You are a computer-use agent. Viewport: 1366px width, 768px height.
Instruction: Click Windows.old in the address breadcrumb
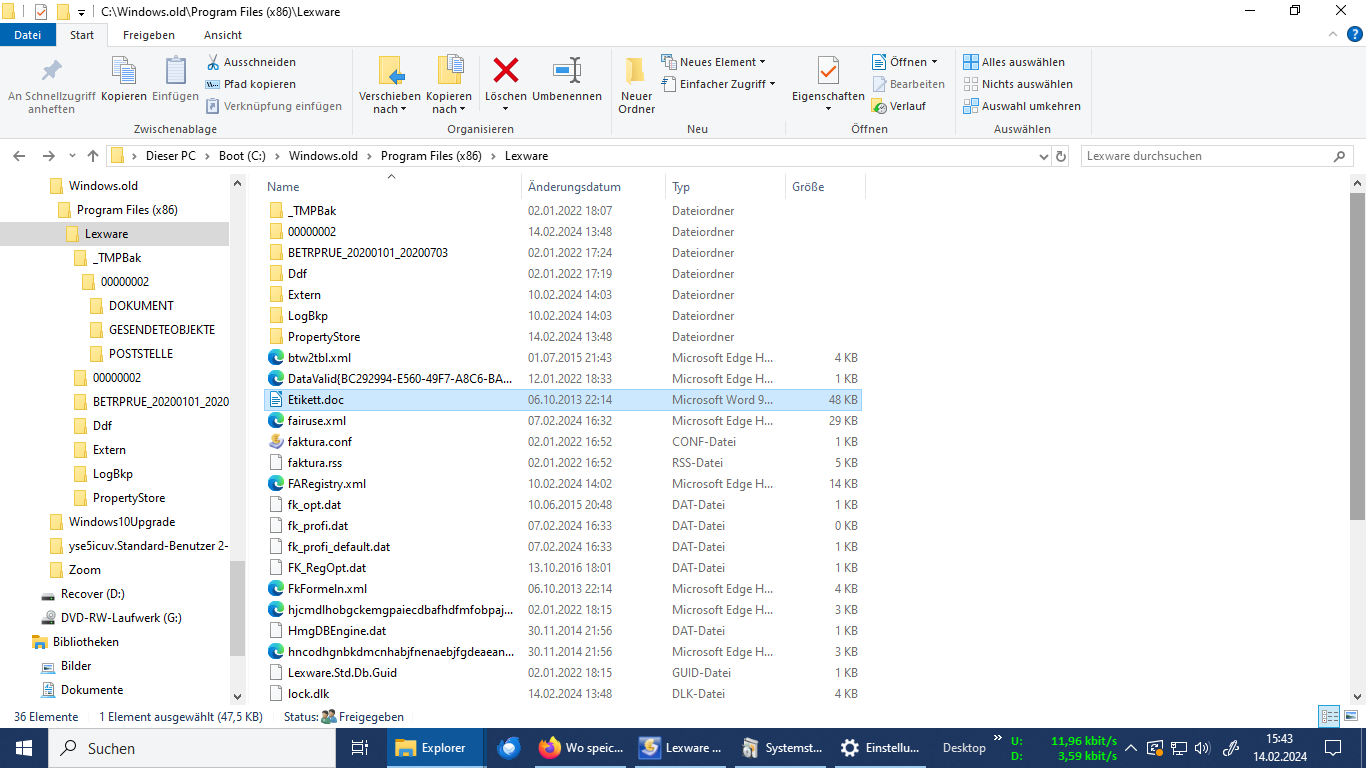323,156
